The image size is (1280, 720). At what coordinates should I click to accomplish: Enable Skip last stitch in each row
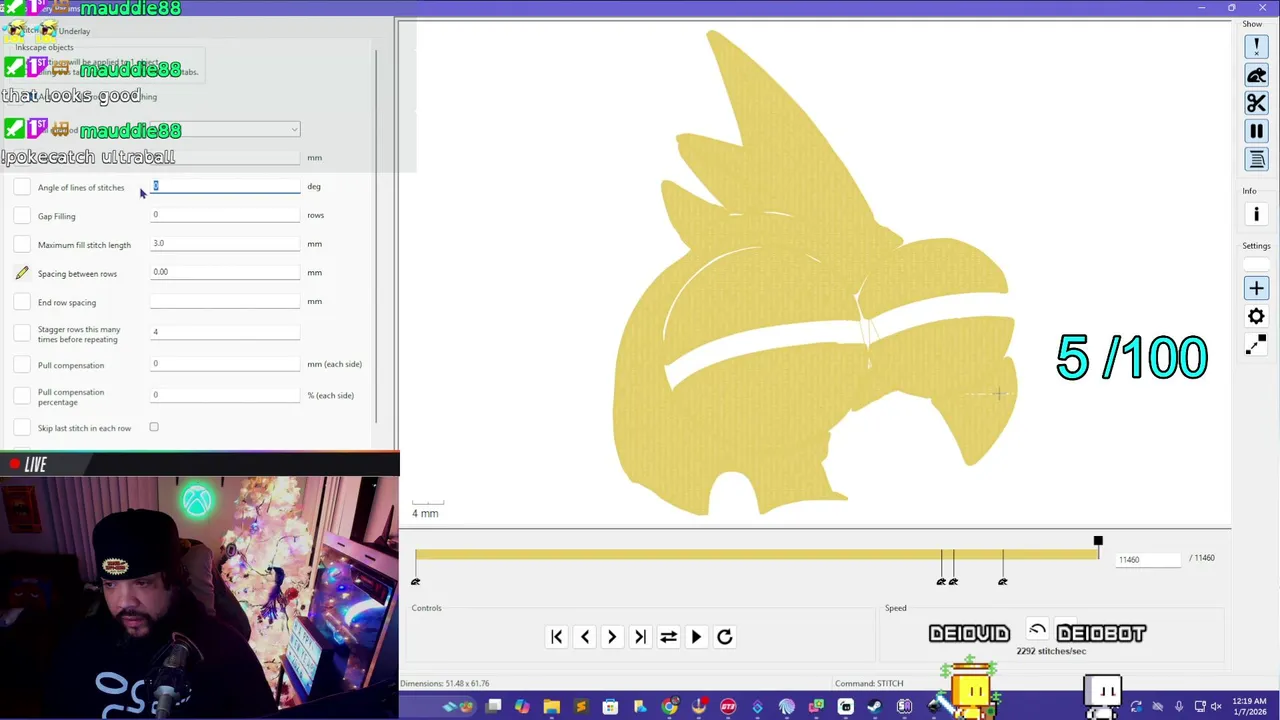154,427
